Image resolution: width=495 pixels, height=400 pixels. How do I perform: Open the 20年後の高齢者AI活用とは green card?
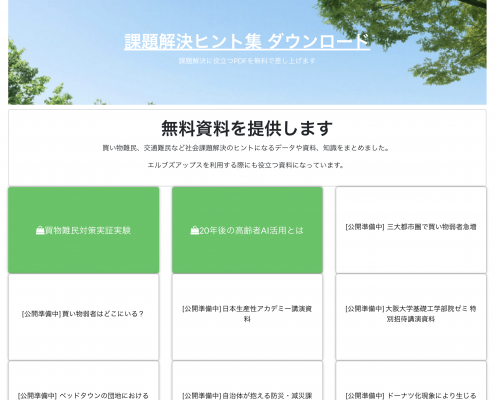pos(247,230)
